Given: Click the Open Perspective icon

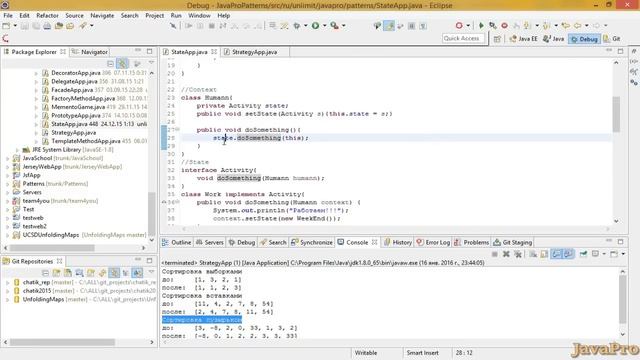Looking at the screenshot, I should 497,39.
